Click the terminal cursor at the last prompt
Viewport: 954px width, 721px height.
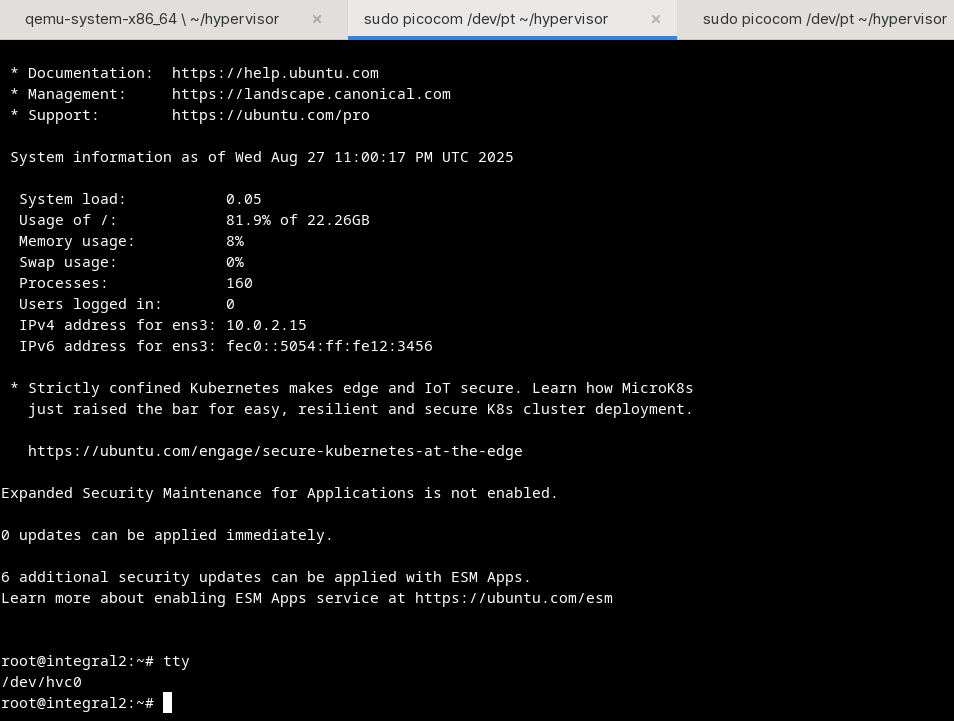click(168, 703)
